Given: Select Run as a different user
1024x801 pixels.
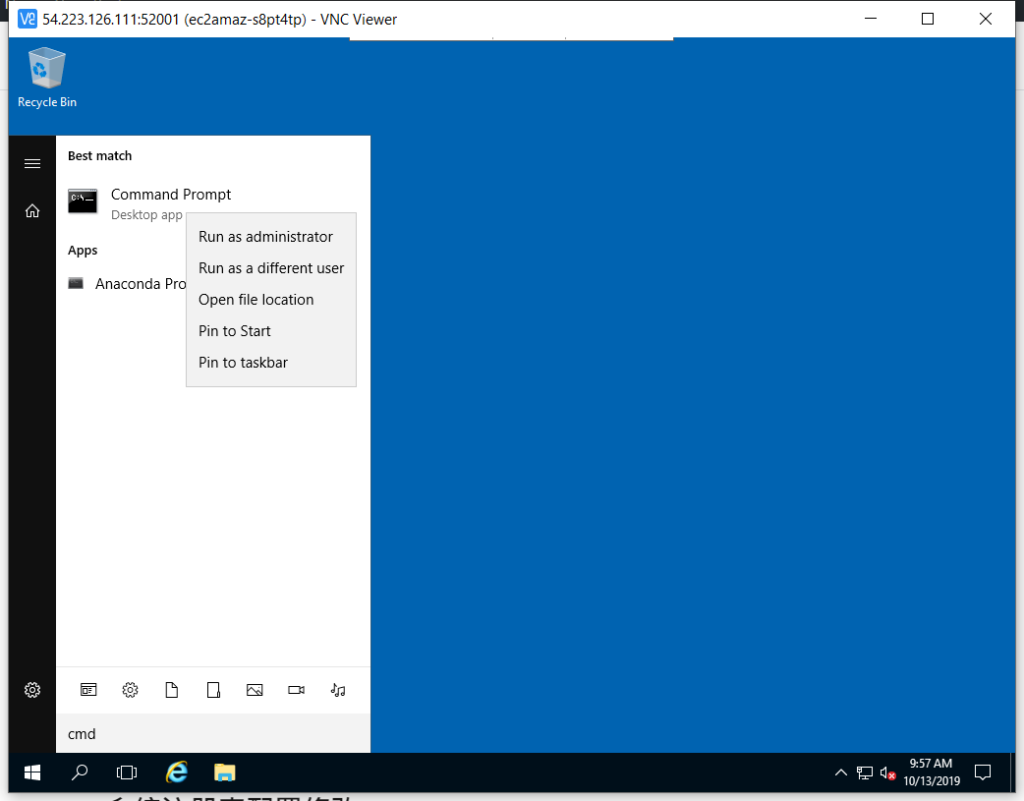Looking at the screenshot, I should (x=271, y=268).
